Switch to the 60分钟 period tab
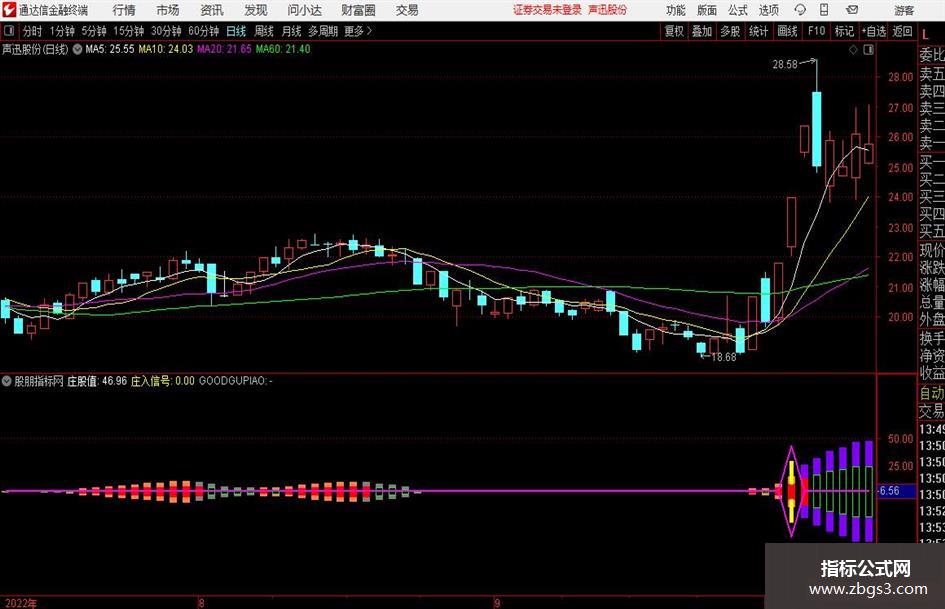 coord(204,31)
